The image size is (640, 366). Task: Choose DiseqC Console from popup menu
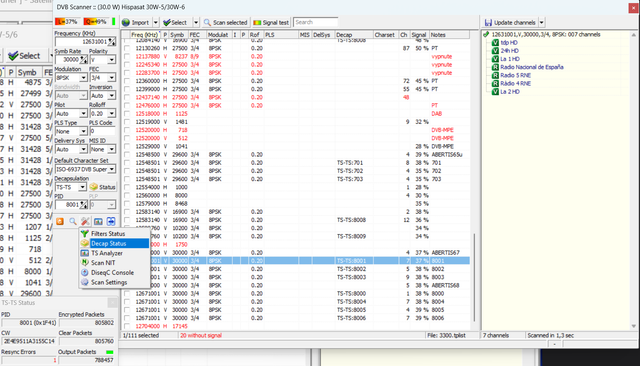point(115,273)
